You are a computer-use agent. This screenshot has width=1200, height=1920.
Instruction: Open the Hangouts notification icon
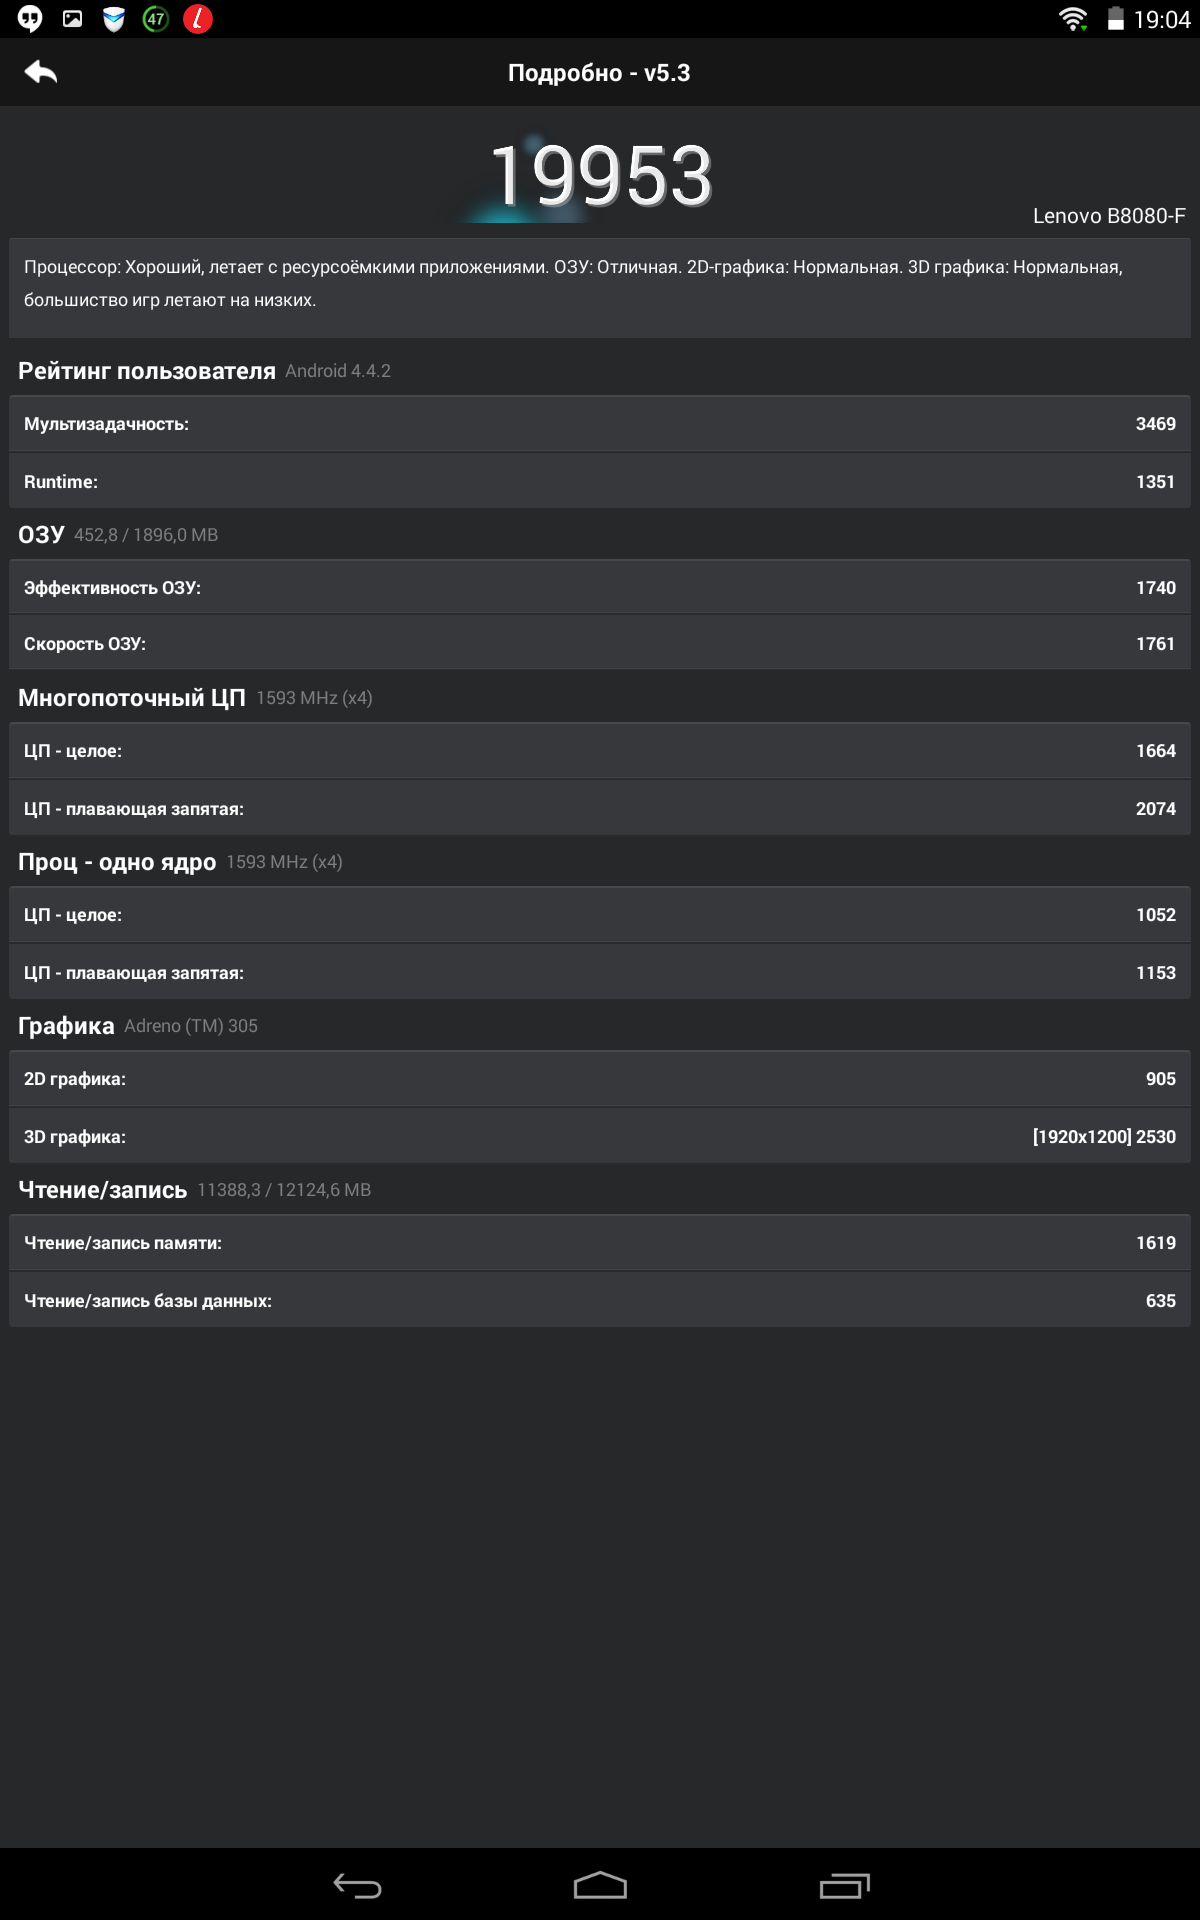pyautogui.click(x=30, y=19)
